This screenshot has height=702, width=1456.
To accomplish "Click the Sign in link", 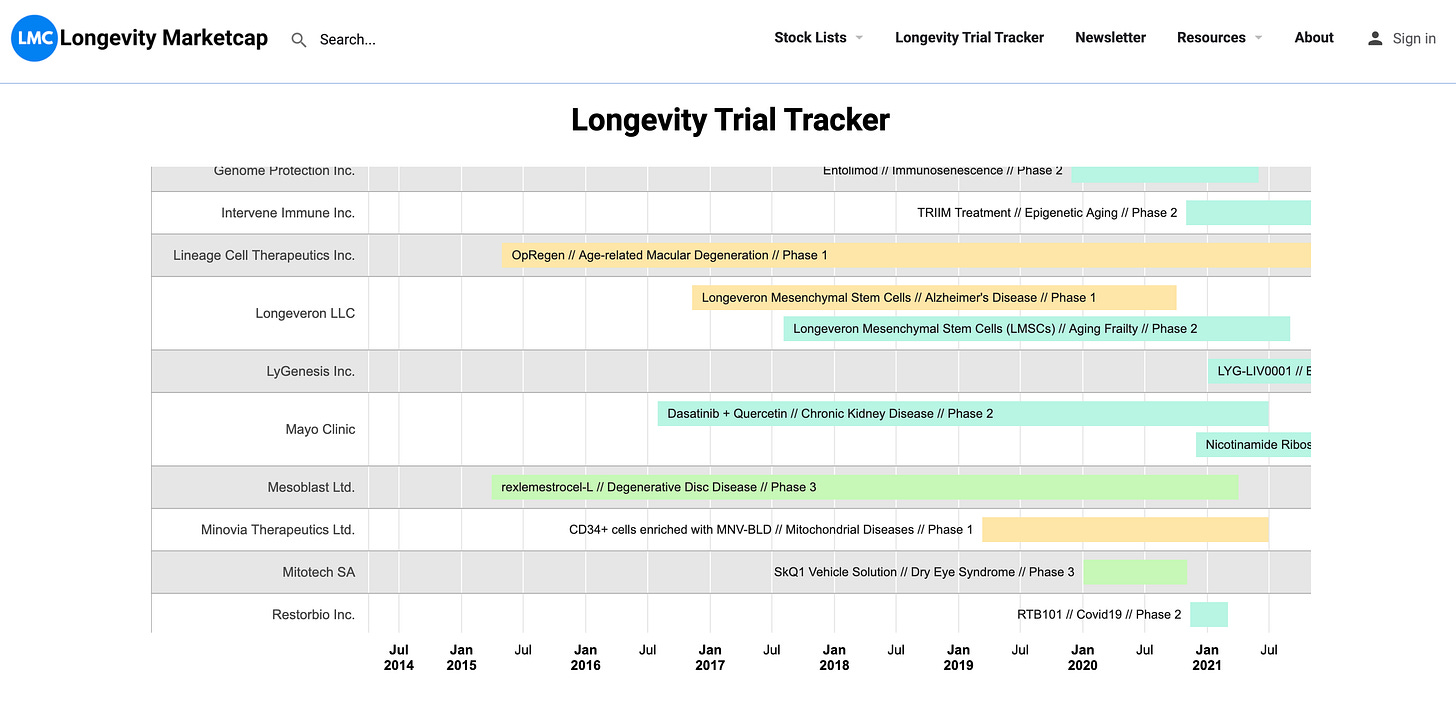I will (1414, 39).
